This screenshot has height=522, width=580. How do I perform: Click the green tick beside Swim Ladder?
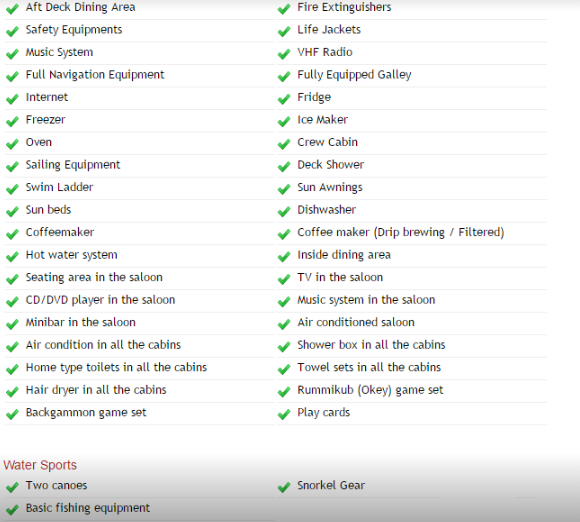(x=12, y=189)
